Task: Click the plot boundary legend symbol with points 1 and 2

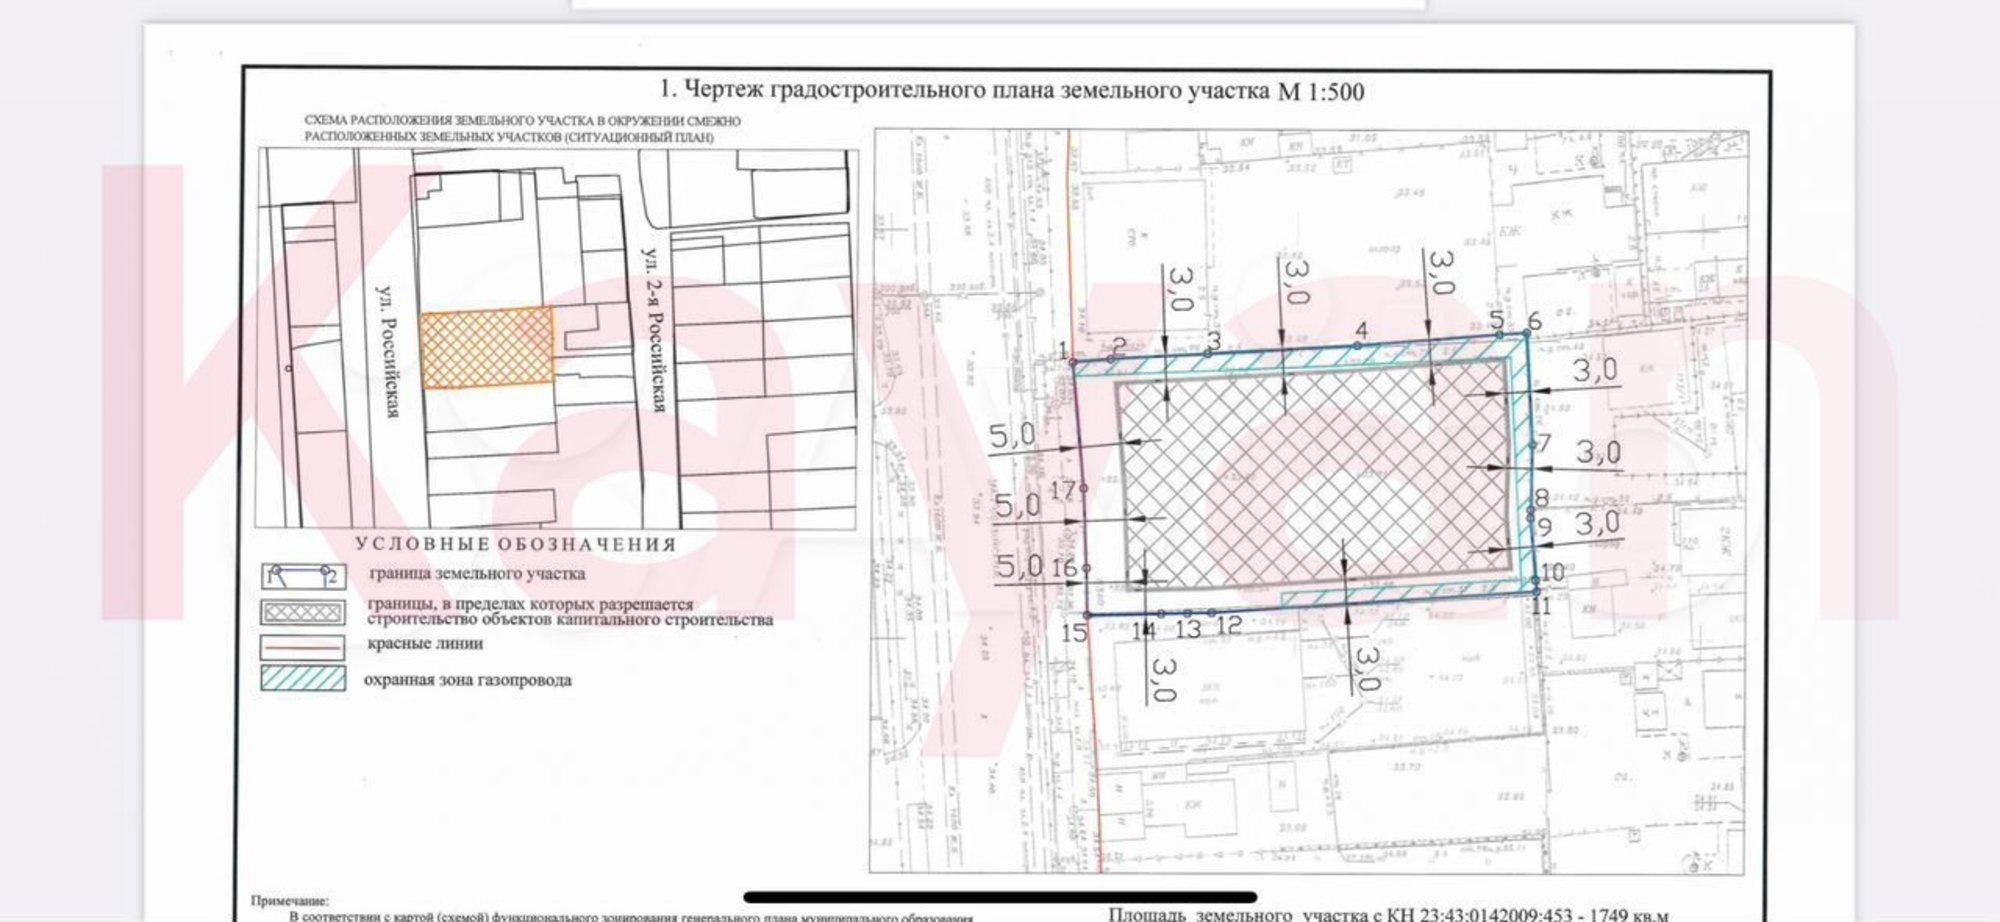Action: (303, 576)
